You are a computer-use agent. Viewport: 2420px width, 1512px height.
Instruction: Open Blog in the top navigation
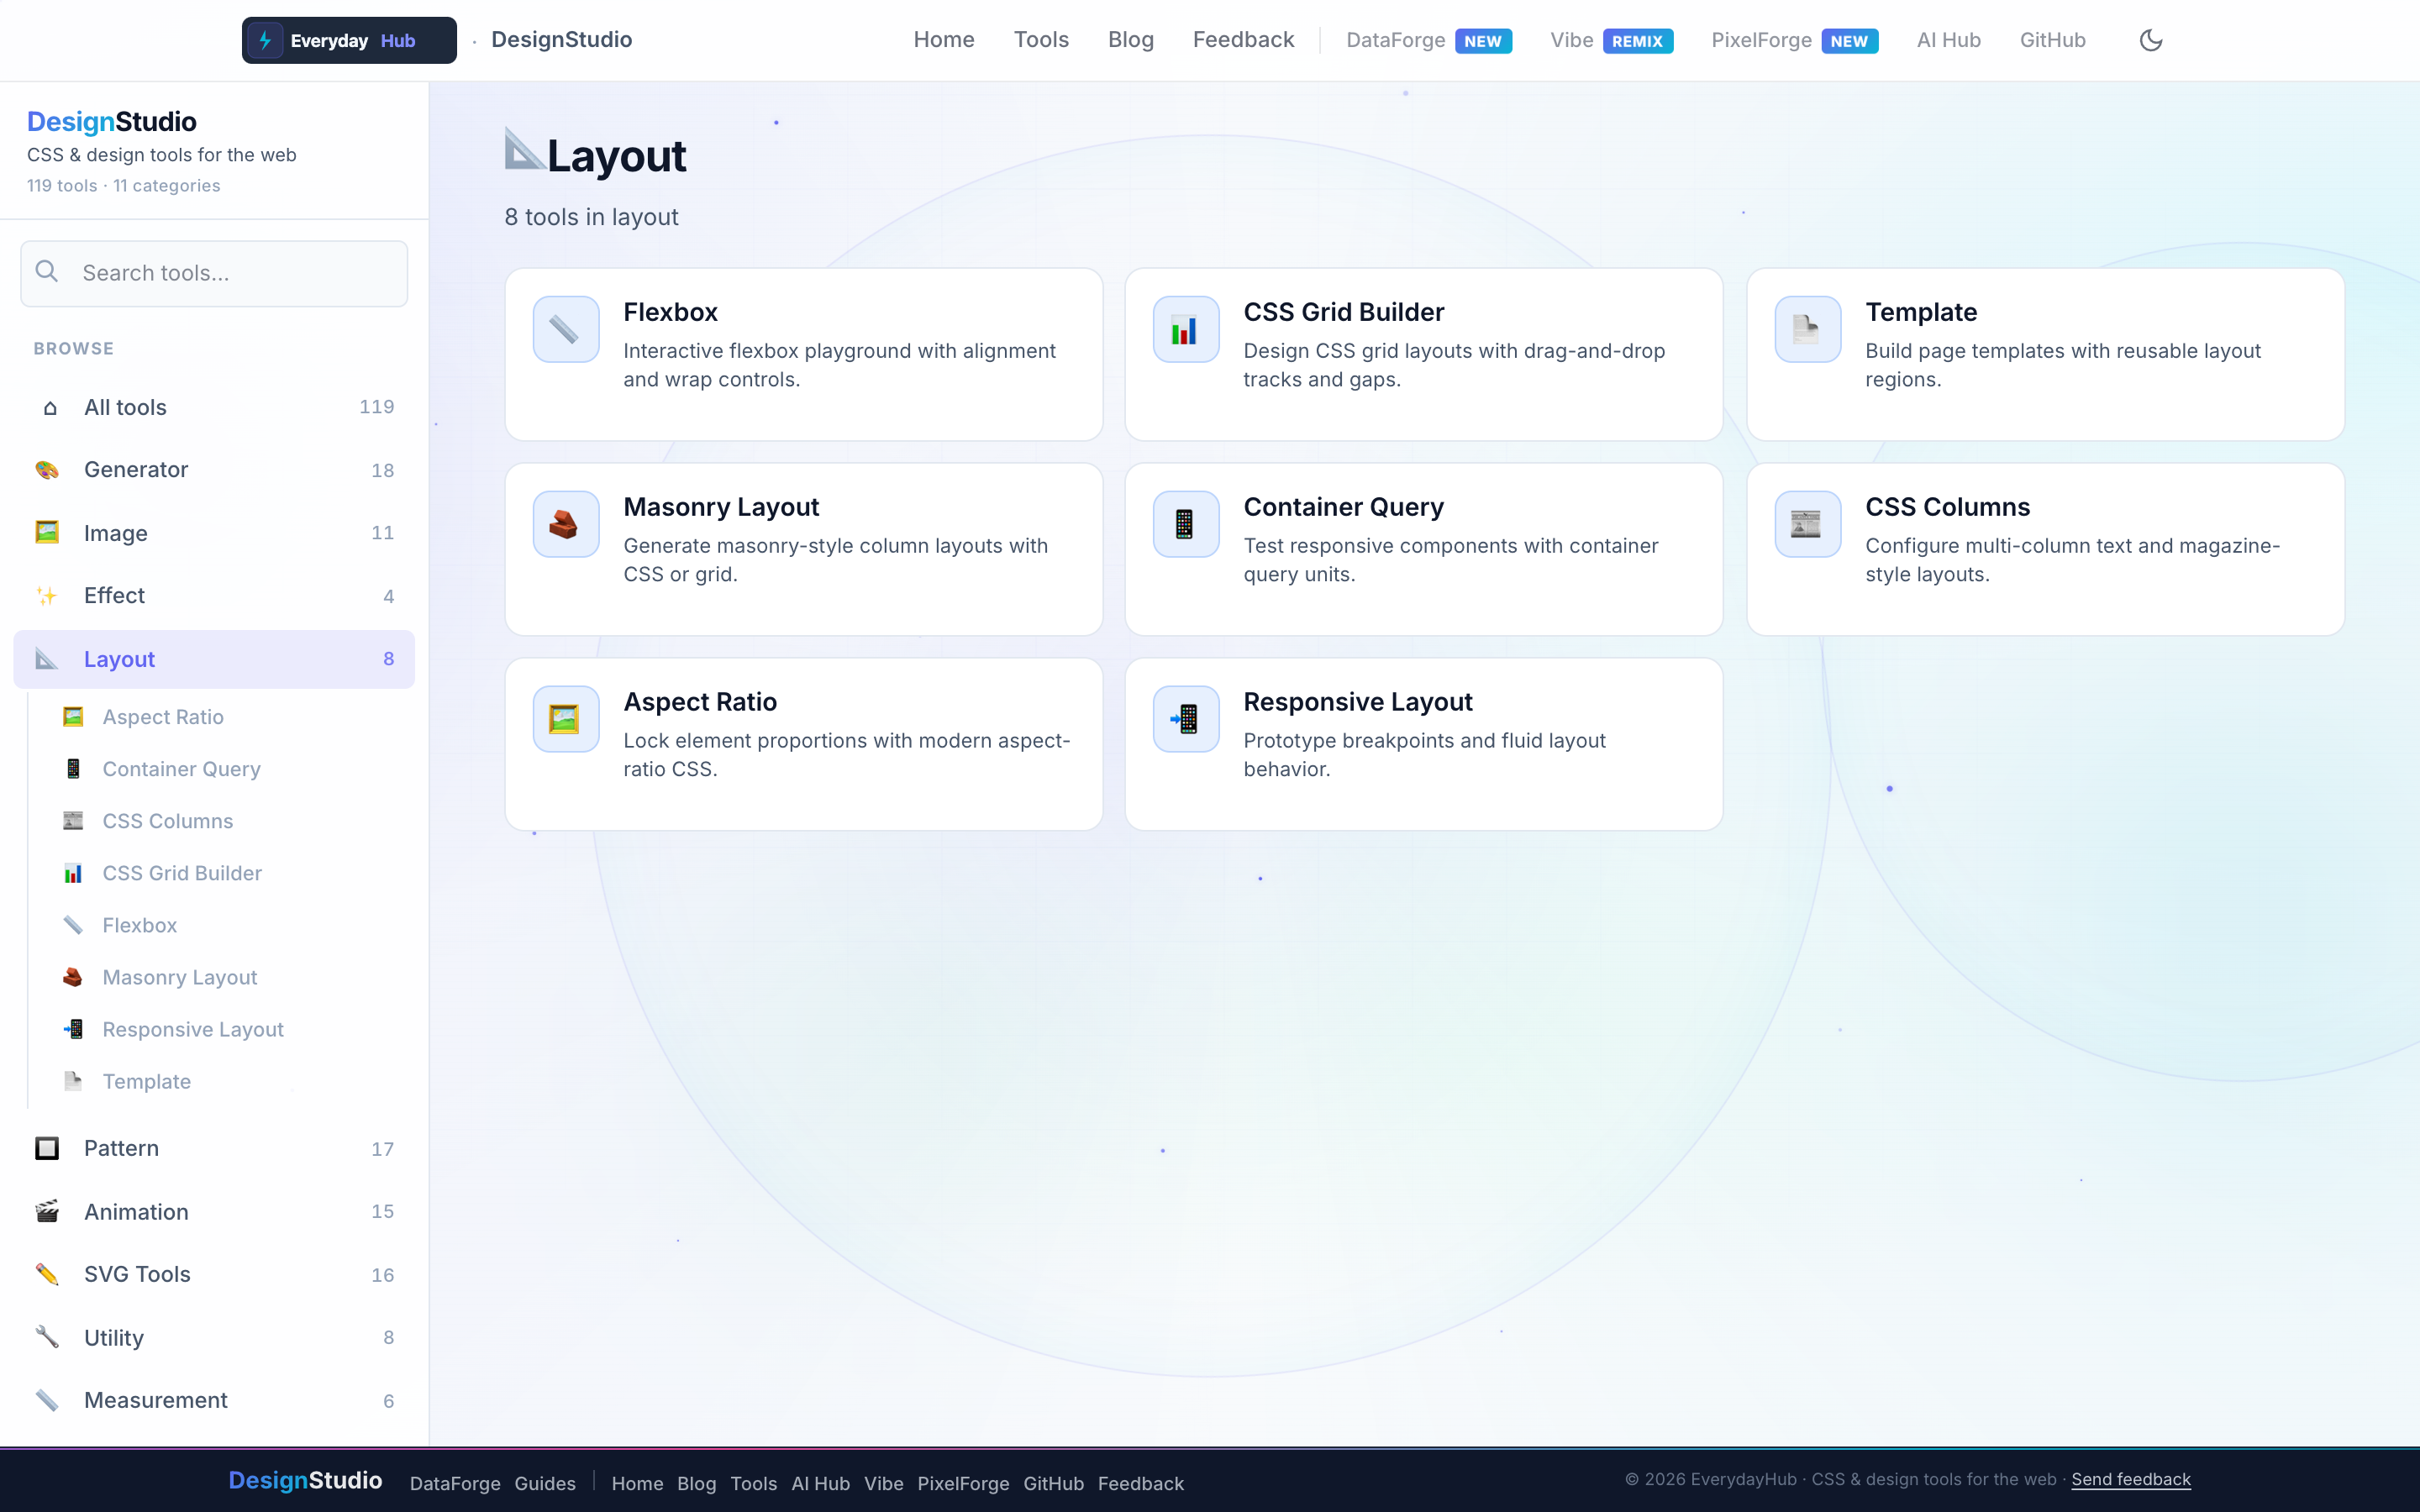point(1130,40)
